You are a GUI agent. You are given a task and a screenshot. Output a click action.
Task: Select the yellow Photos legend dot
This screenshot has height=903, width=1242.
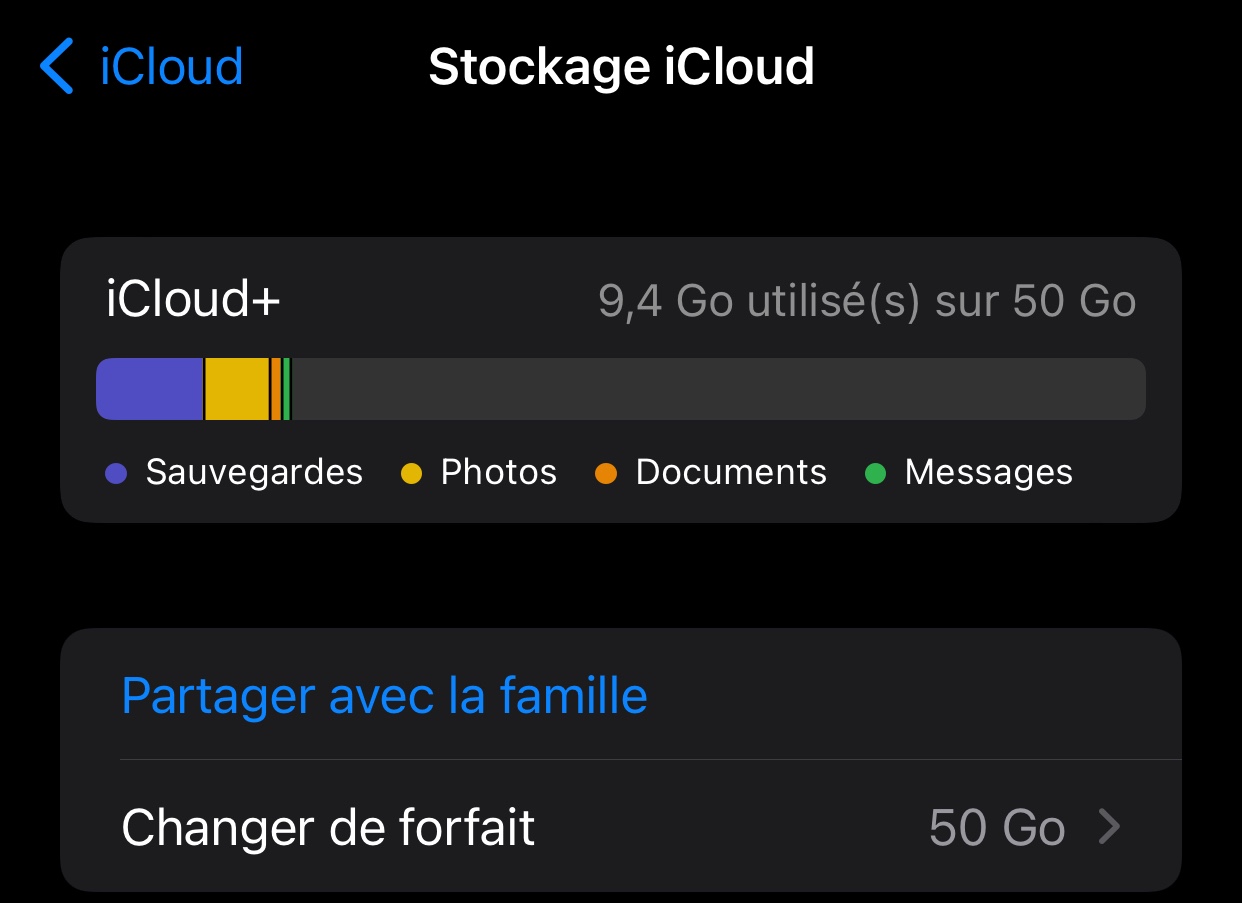click(x=413, y=473)
